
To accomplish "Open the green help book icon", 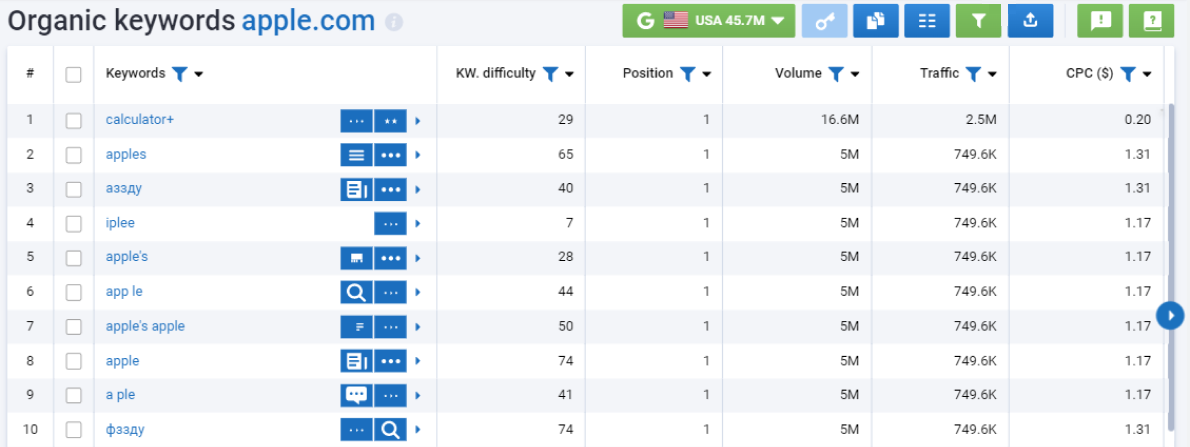I will click(x=1151, y=20).
